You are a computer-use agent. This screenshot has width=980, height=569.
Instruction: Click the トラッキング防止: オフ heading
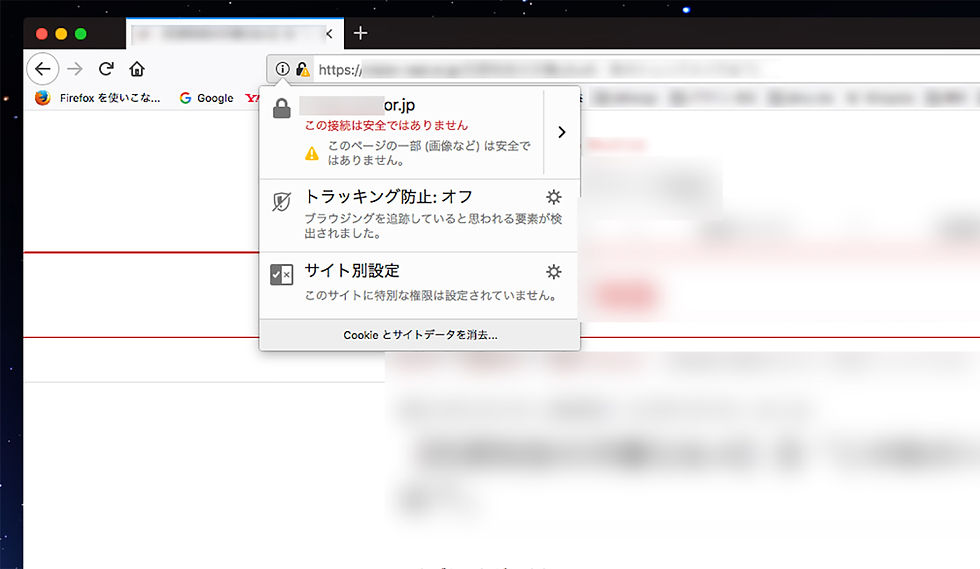(389, 197)
